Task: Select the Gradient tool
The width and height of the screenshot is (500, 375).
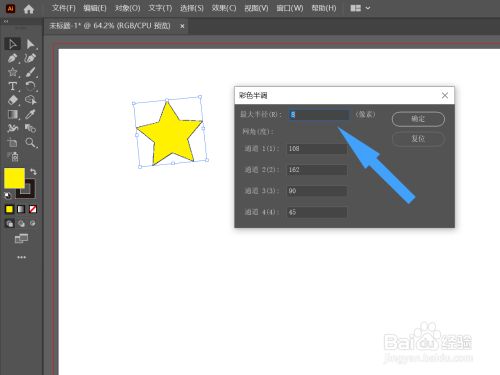Action: [13, 114]
